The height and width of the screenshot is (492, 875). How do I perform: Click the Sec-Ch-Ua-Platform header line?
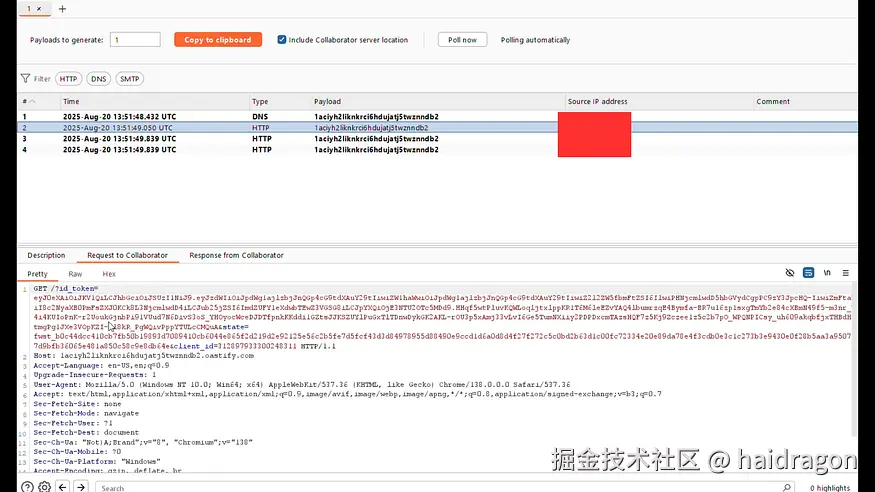pos(97,461)
